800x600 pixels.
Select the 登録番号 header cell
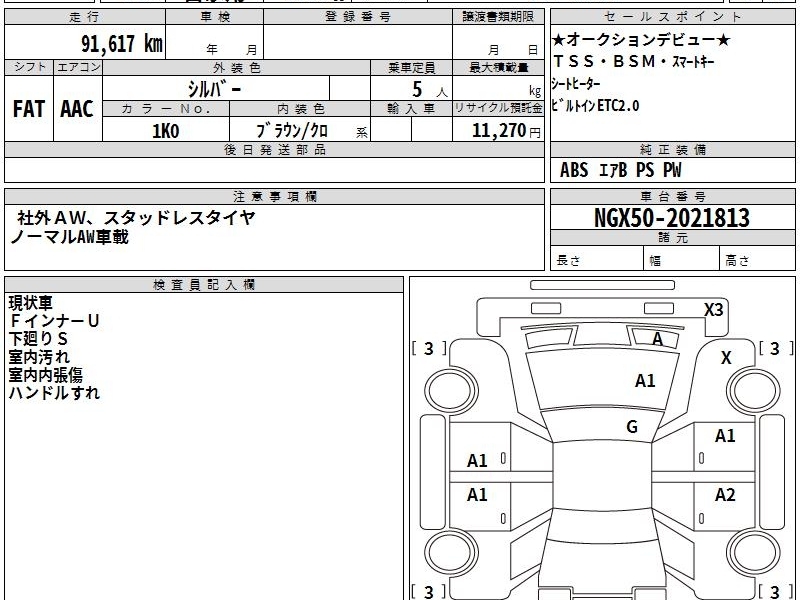tap(358, 17)
